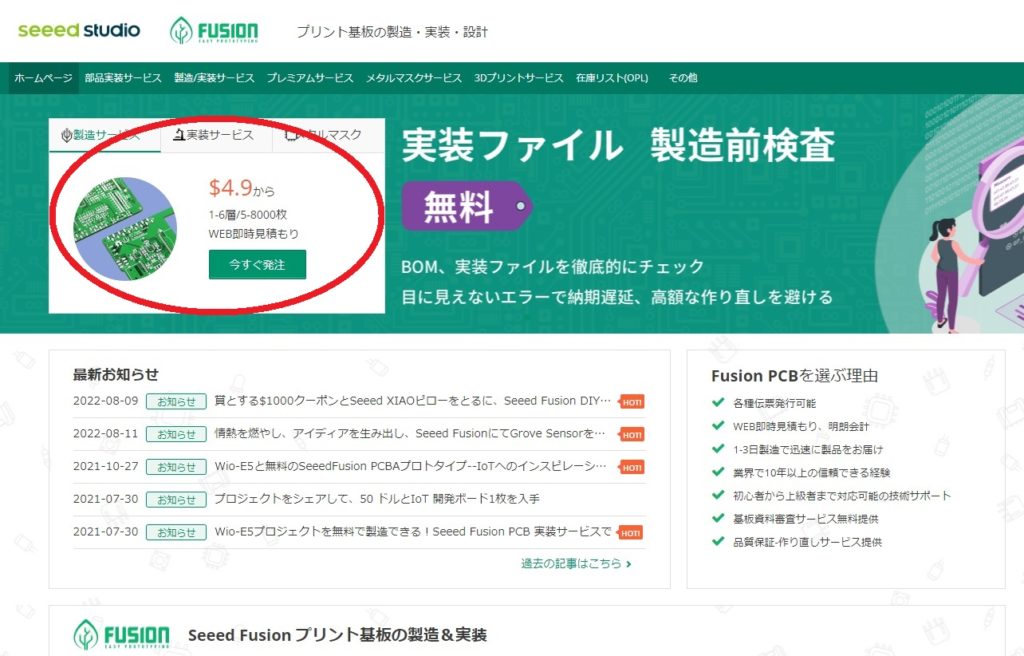Click the HOT badge on the 2022-08-11 news
Screen dimensions: 1024x656
pos(630,434)
